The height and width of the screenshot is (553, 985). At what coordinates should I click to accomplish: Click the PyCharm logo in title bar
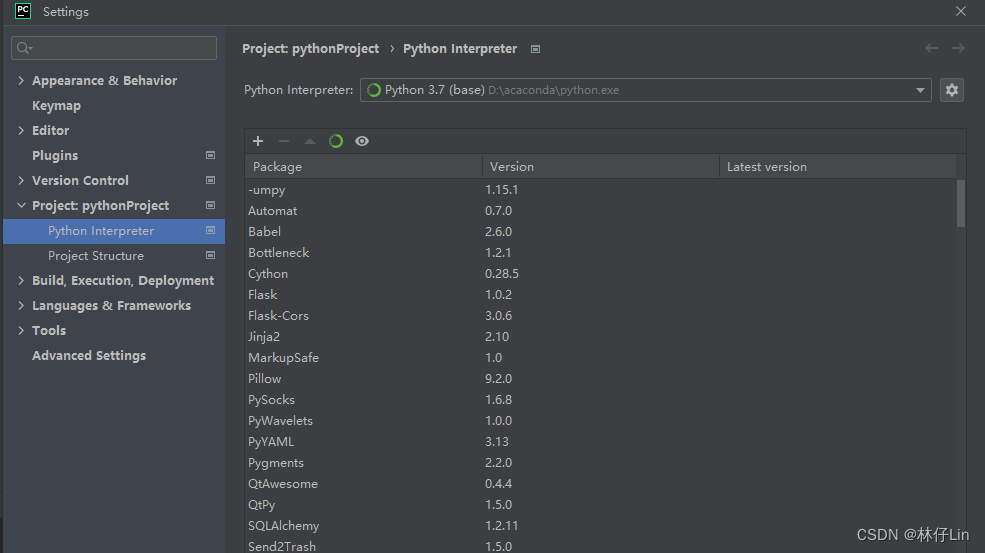coord(23,11)
